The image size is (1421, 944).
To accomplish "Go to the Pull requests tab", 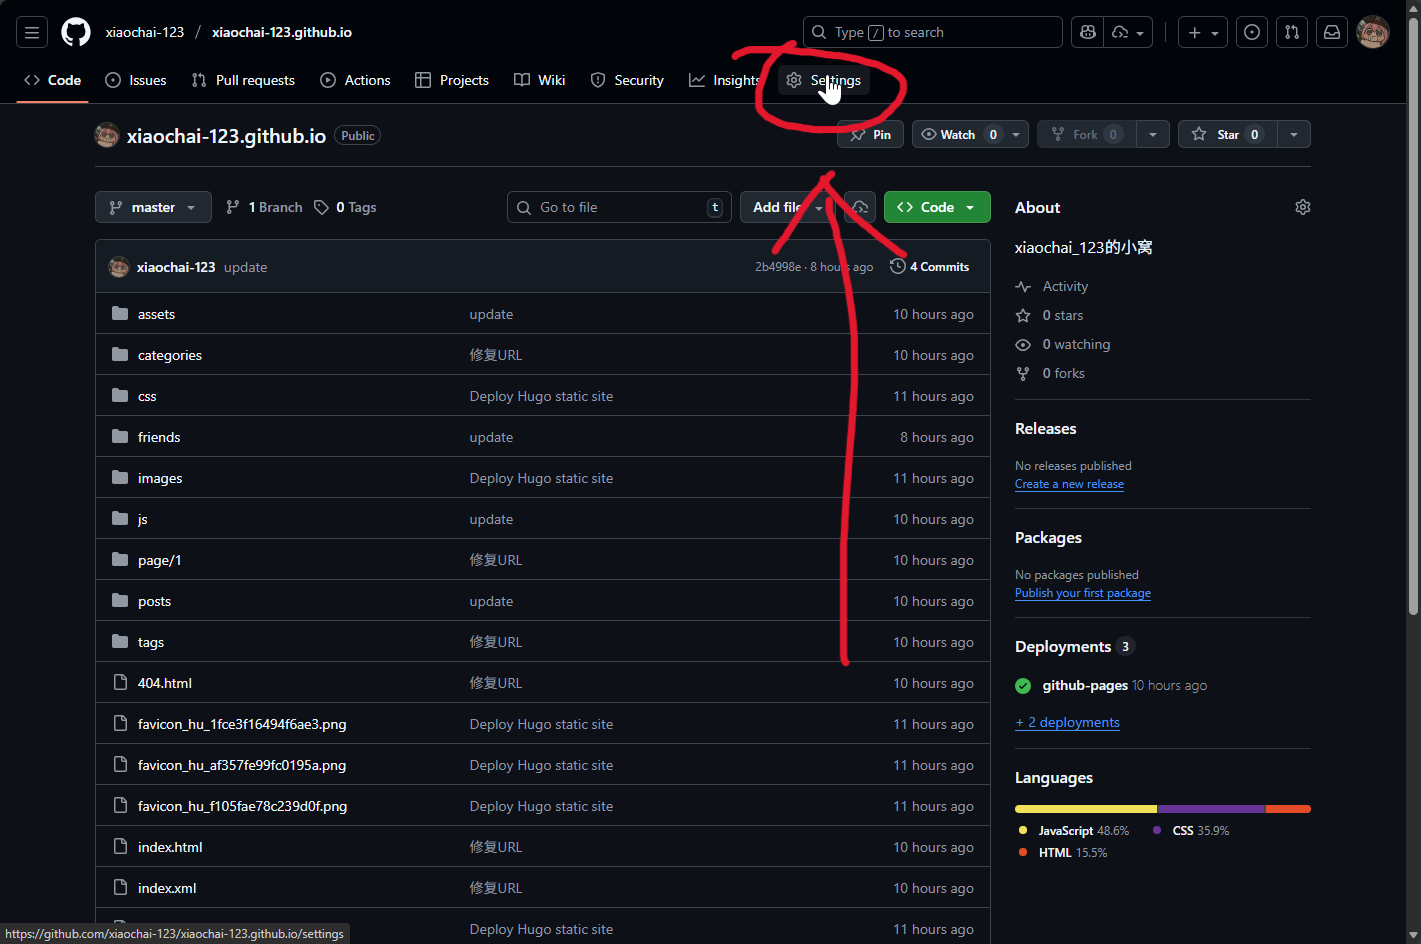I will pyautogui.click(x=243, y=80).
